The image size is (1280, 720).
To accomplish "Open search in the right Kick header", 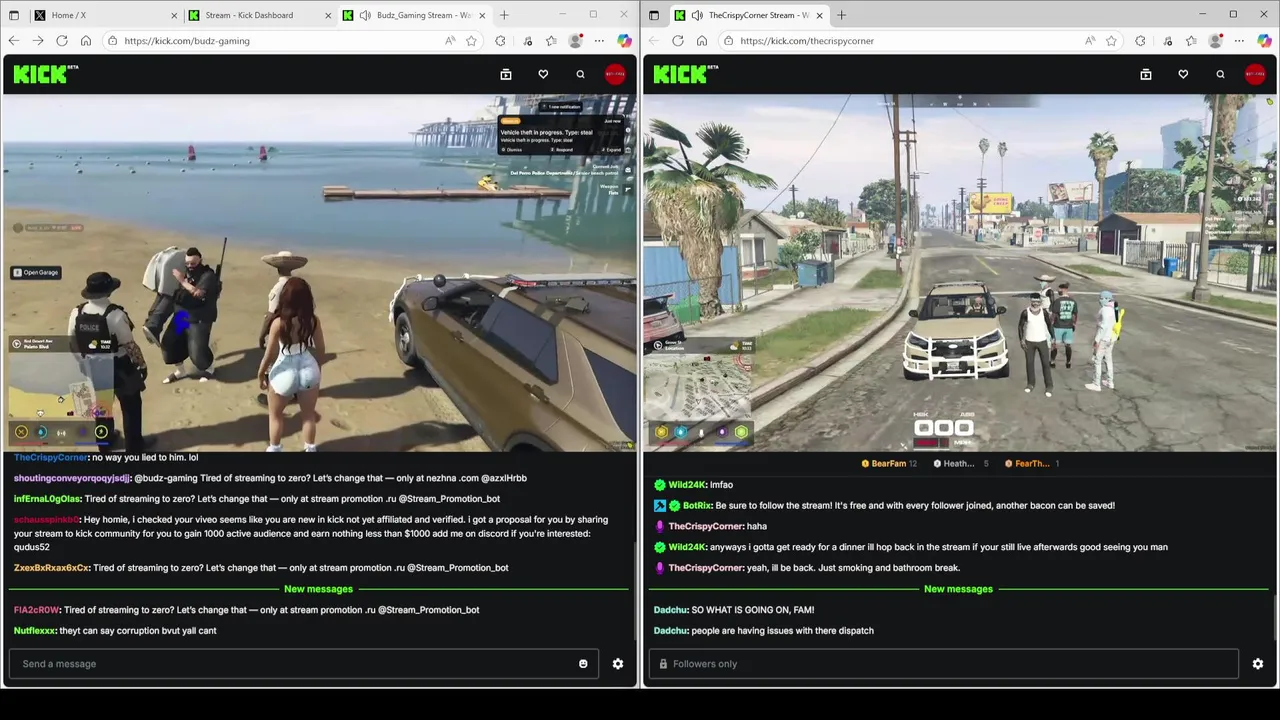I will [1220, 74].
